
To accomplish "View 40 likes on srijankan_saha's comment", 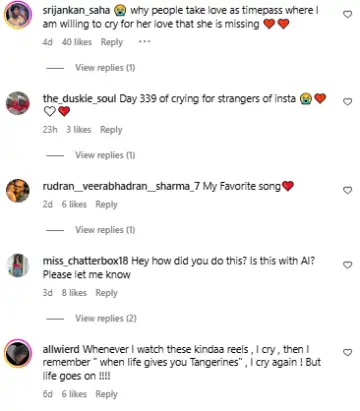I will coord(77,42).
